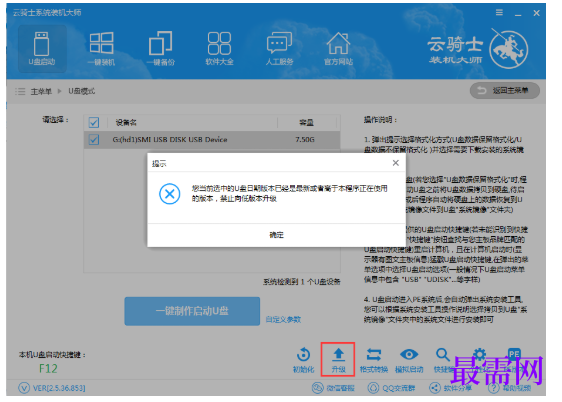Close the 提示 dialog with the X
This screenshot has height=402, width=562.
pos(396,163)
